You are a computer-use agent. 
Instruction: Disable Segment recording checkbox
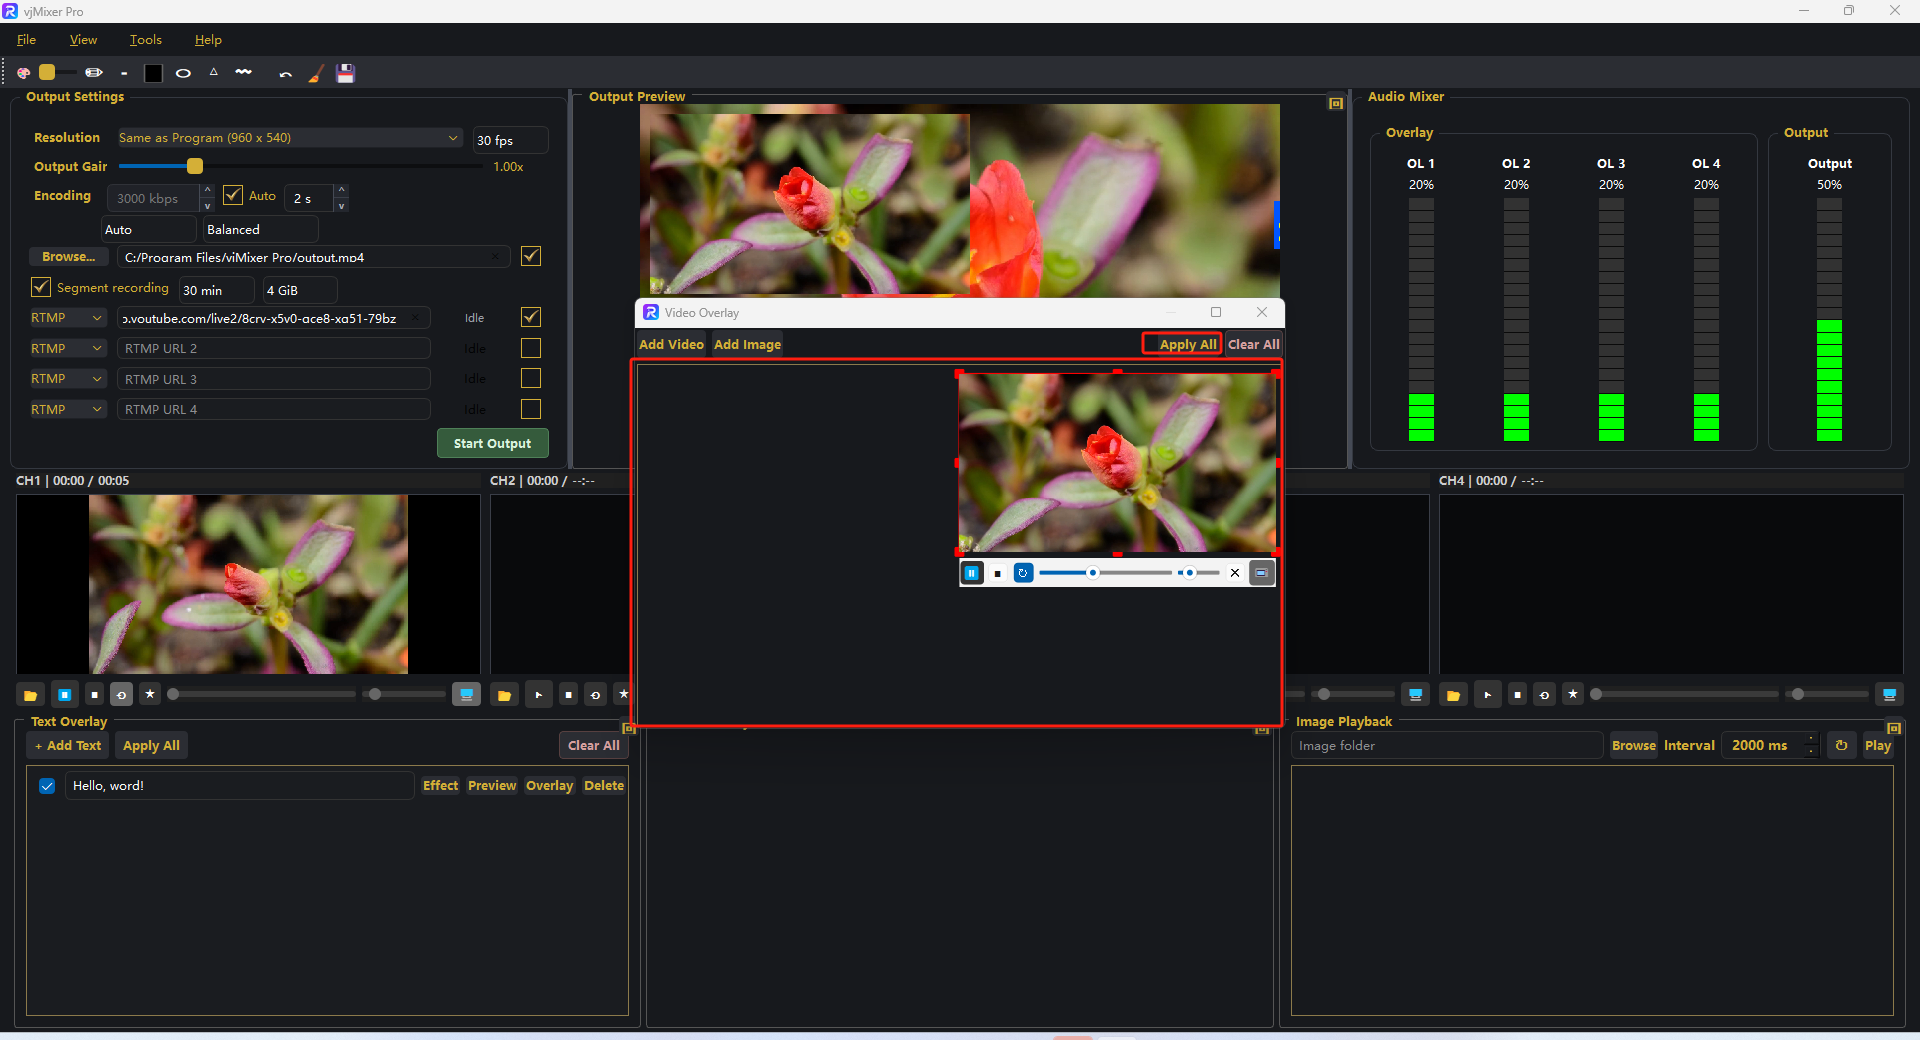coord(41,287)
